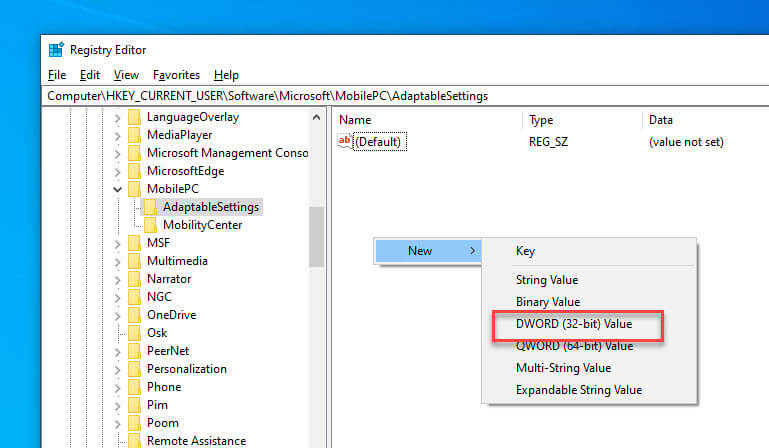Expand the Phone key
The width and height of the screenshot is (769, 448).
pyautogui.click(x=117, y=388)
